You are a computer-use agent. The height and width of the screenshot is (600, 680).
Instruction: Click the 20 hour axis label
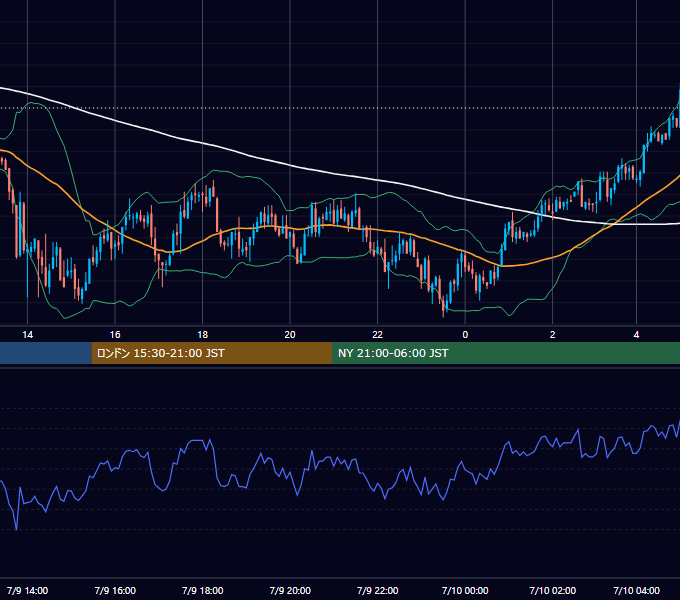(290, 335)
